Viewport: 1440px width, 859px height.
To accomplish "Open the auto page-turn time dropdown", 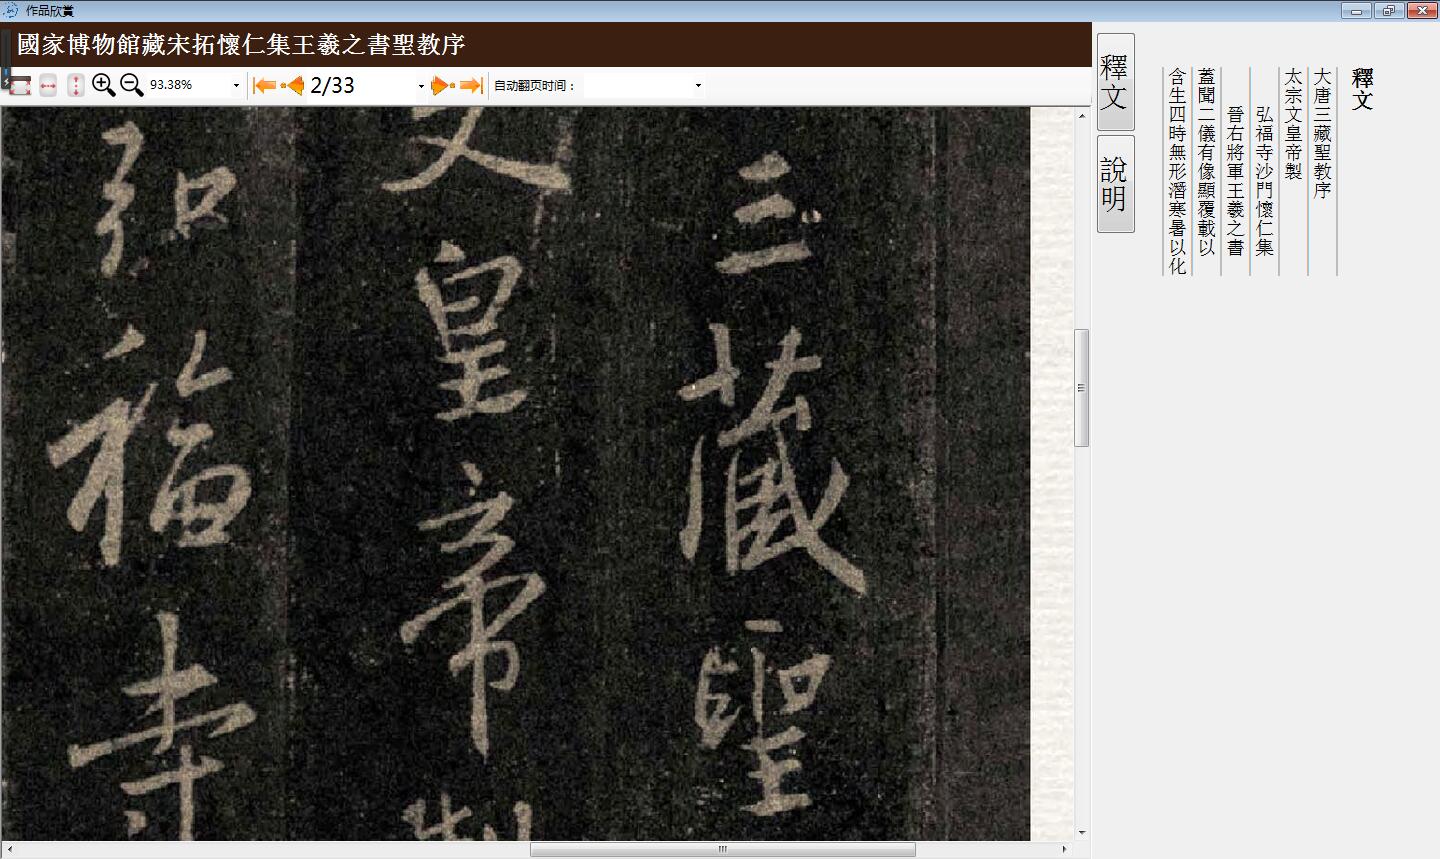I will (698, 86).
